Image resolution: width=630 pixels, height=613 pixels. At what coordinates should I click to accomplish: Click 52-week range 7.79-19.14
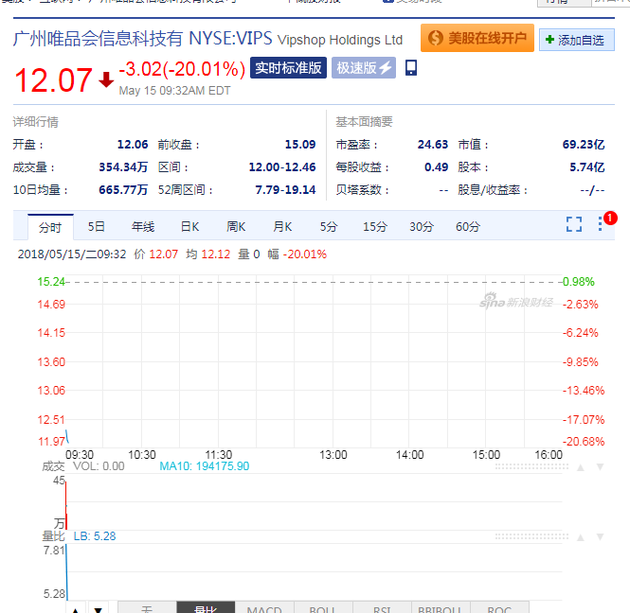tap(285, 190)
